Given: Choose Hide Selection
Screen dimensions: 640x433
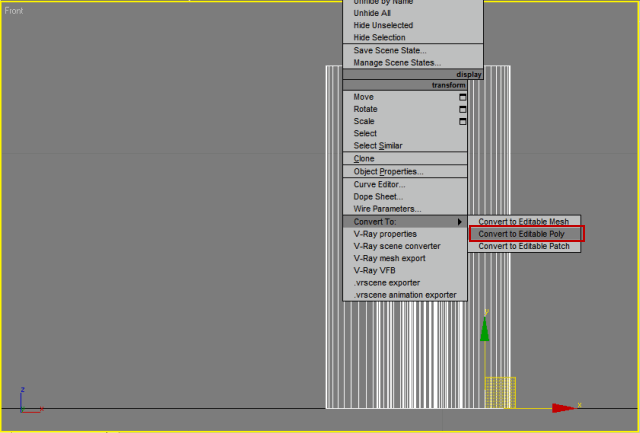Looking at the screenshot, I should coord(413,38).
